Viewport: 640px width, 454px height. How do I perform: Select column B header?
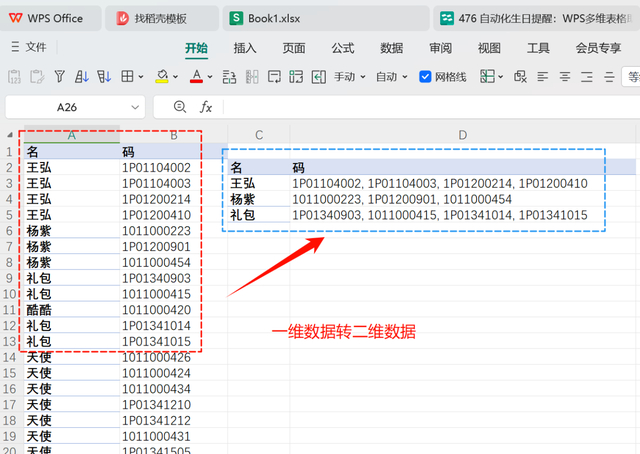click(174, 135)
